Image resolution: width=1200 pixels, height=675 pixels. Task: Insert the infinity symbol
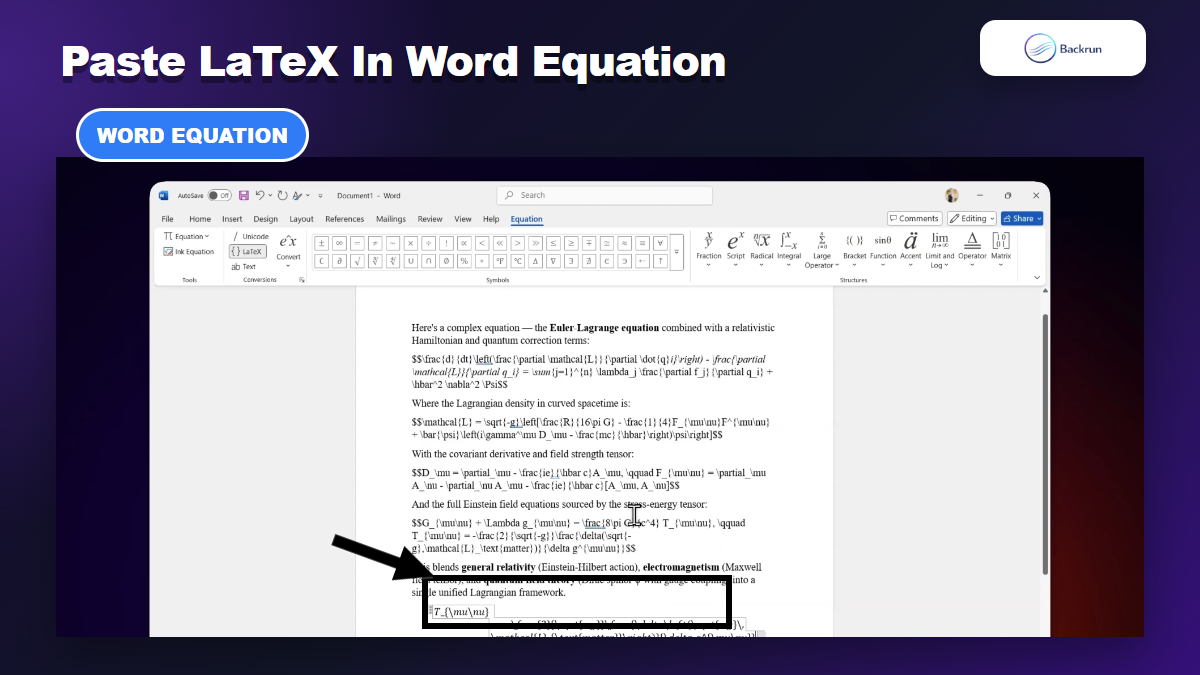click(339, 243)
